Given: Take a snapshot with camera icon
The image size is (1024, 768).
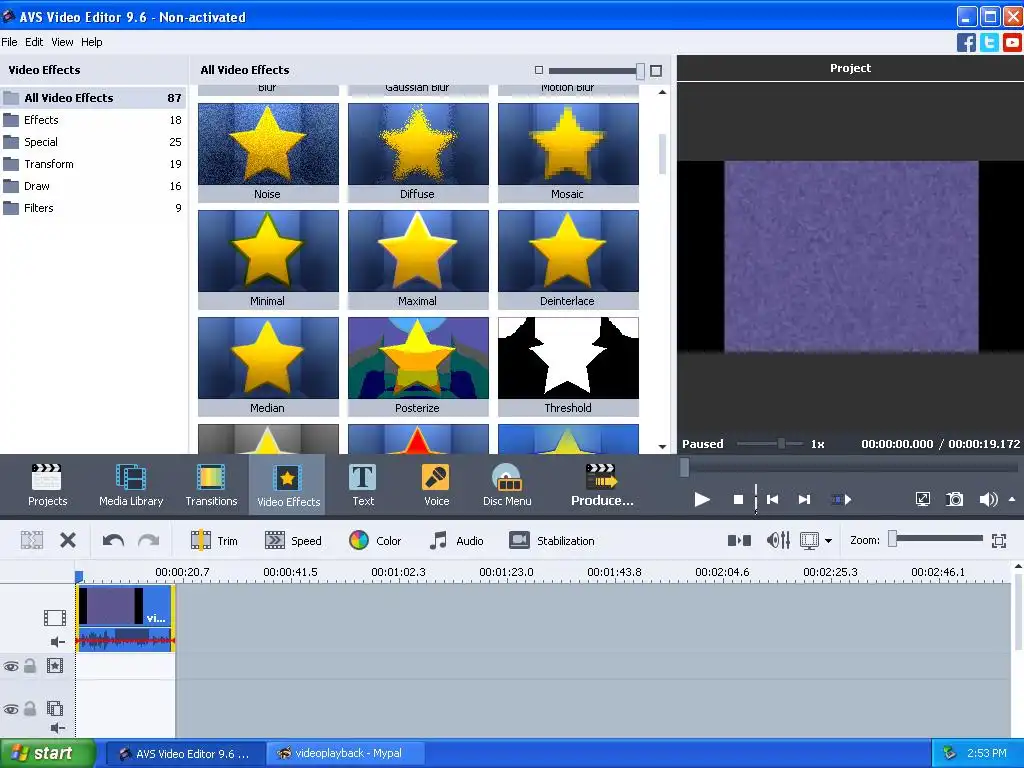Looking at the screenshot, I should (955, 500).
